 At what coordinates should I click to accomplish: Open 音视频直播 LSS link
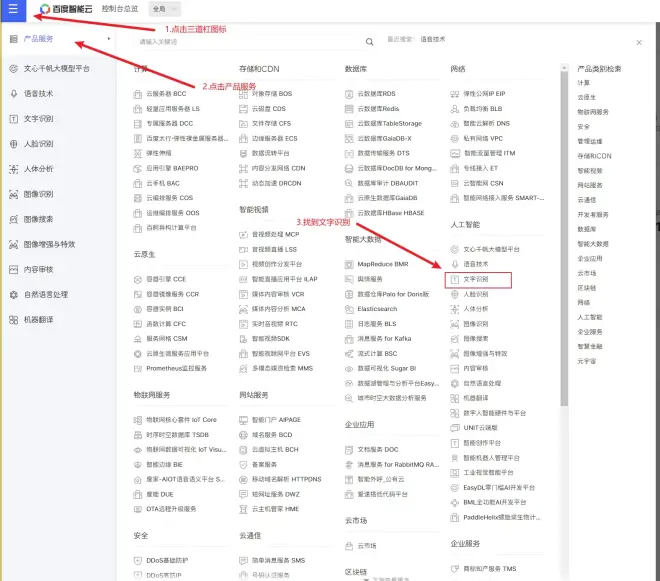point(274,250)
